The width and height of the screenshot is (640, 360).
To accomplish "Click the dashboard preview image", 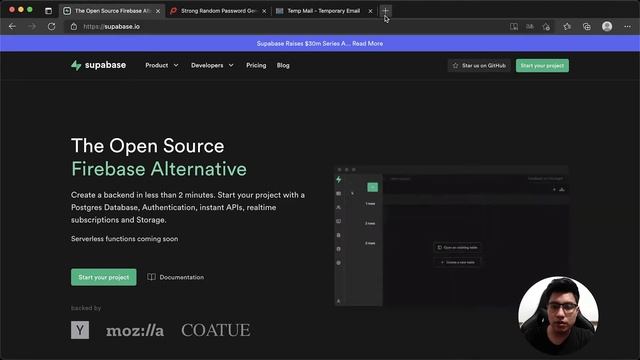I will click(x=451, y=236).
